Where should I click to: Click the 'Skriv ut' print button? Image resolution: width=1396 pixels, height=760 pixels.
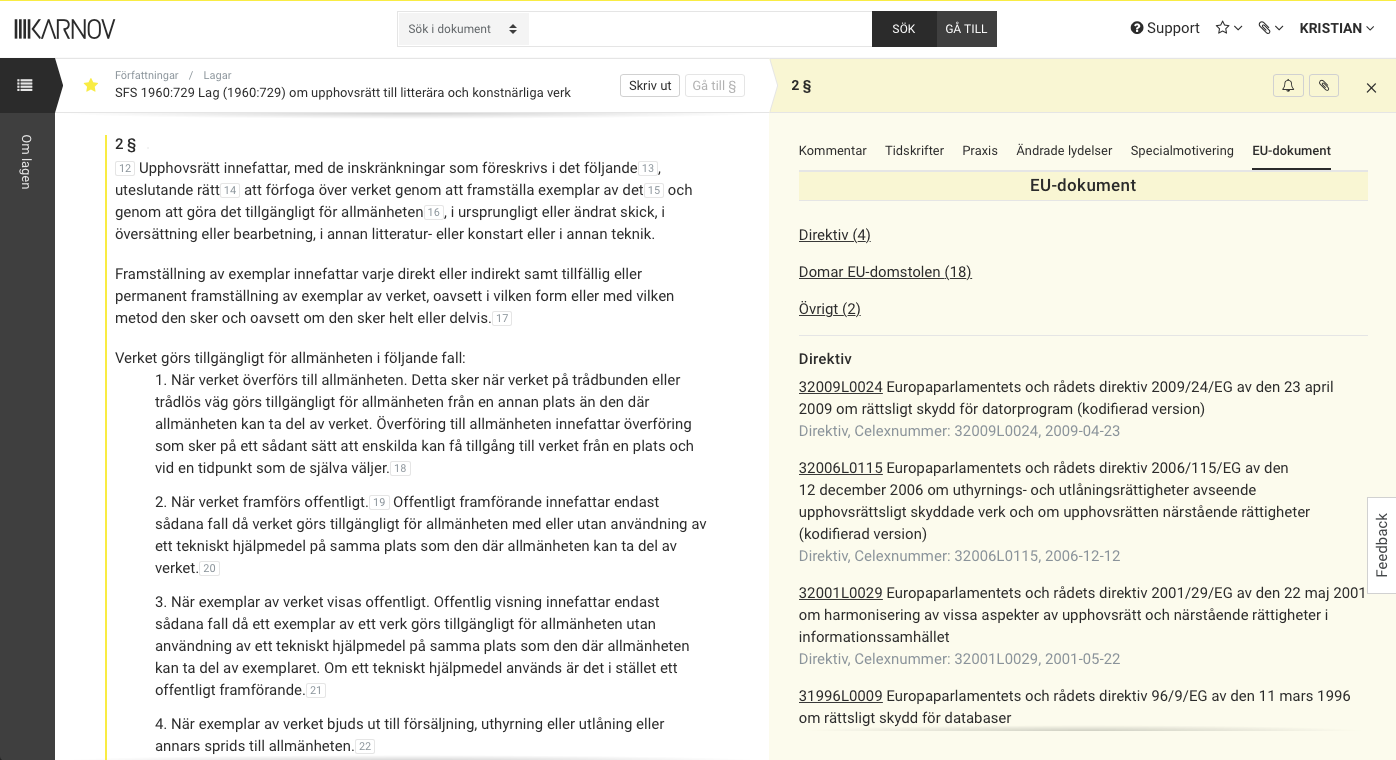click(x=650, y=86)
